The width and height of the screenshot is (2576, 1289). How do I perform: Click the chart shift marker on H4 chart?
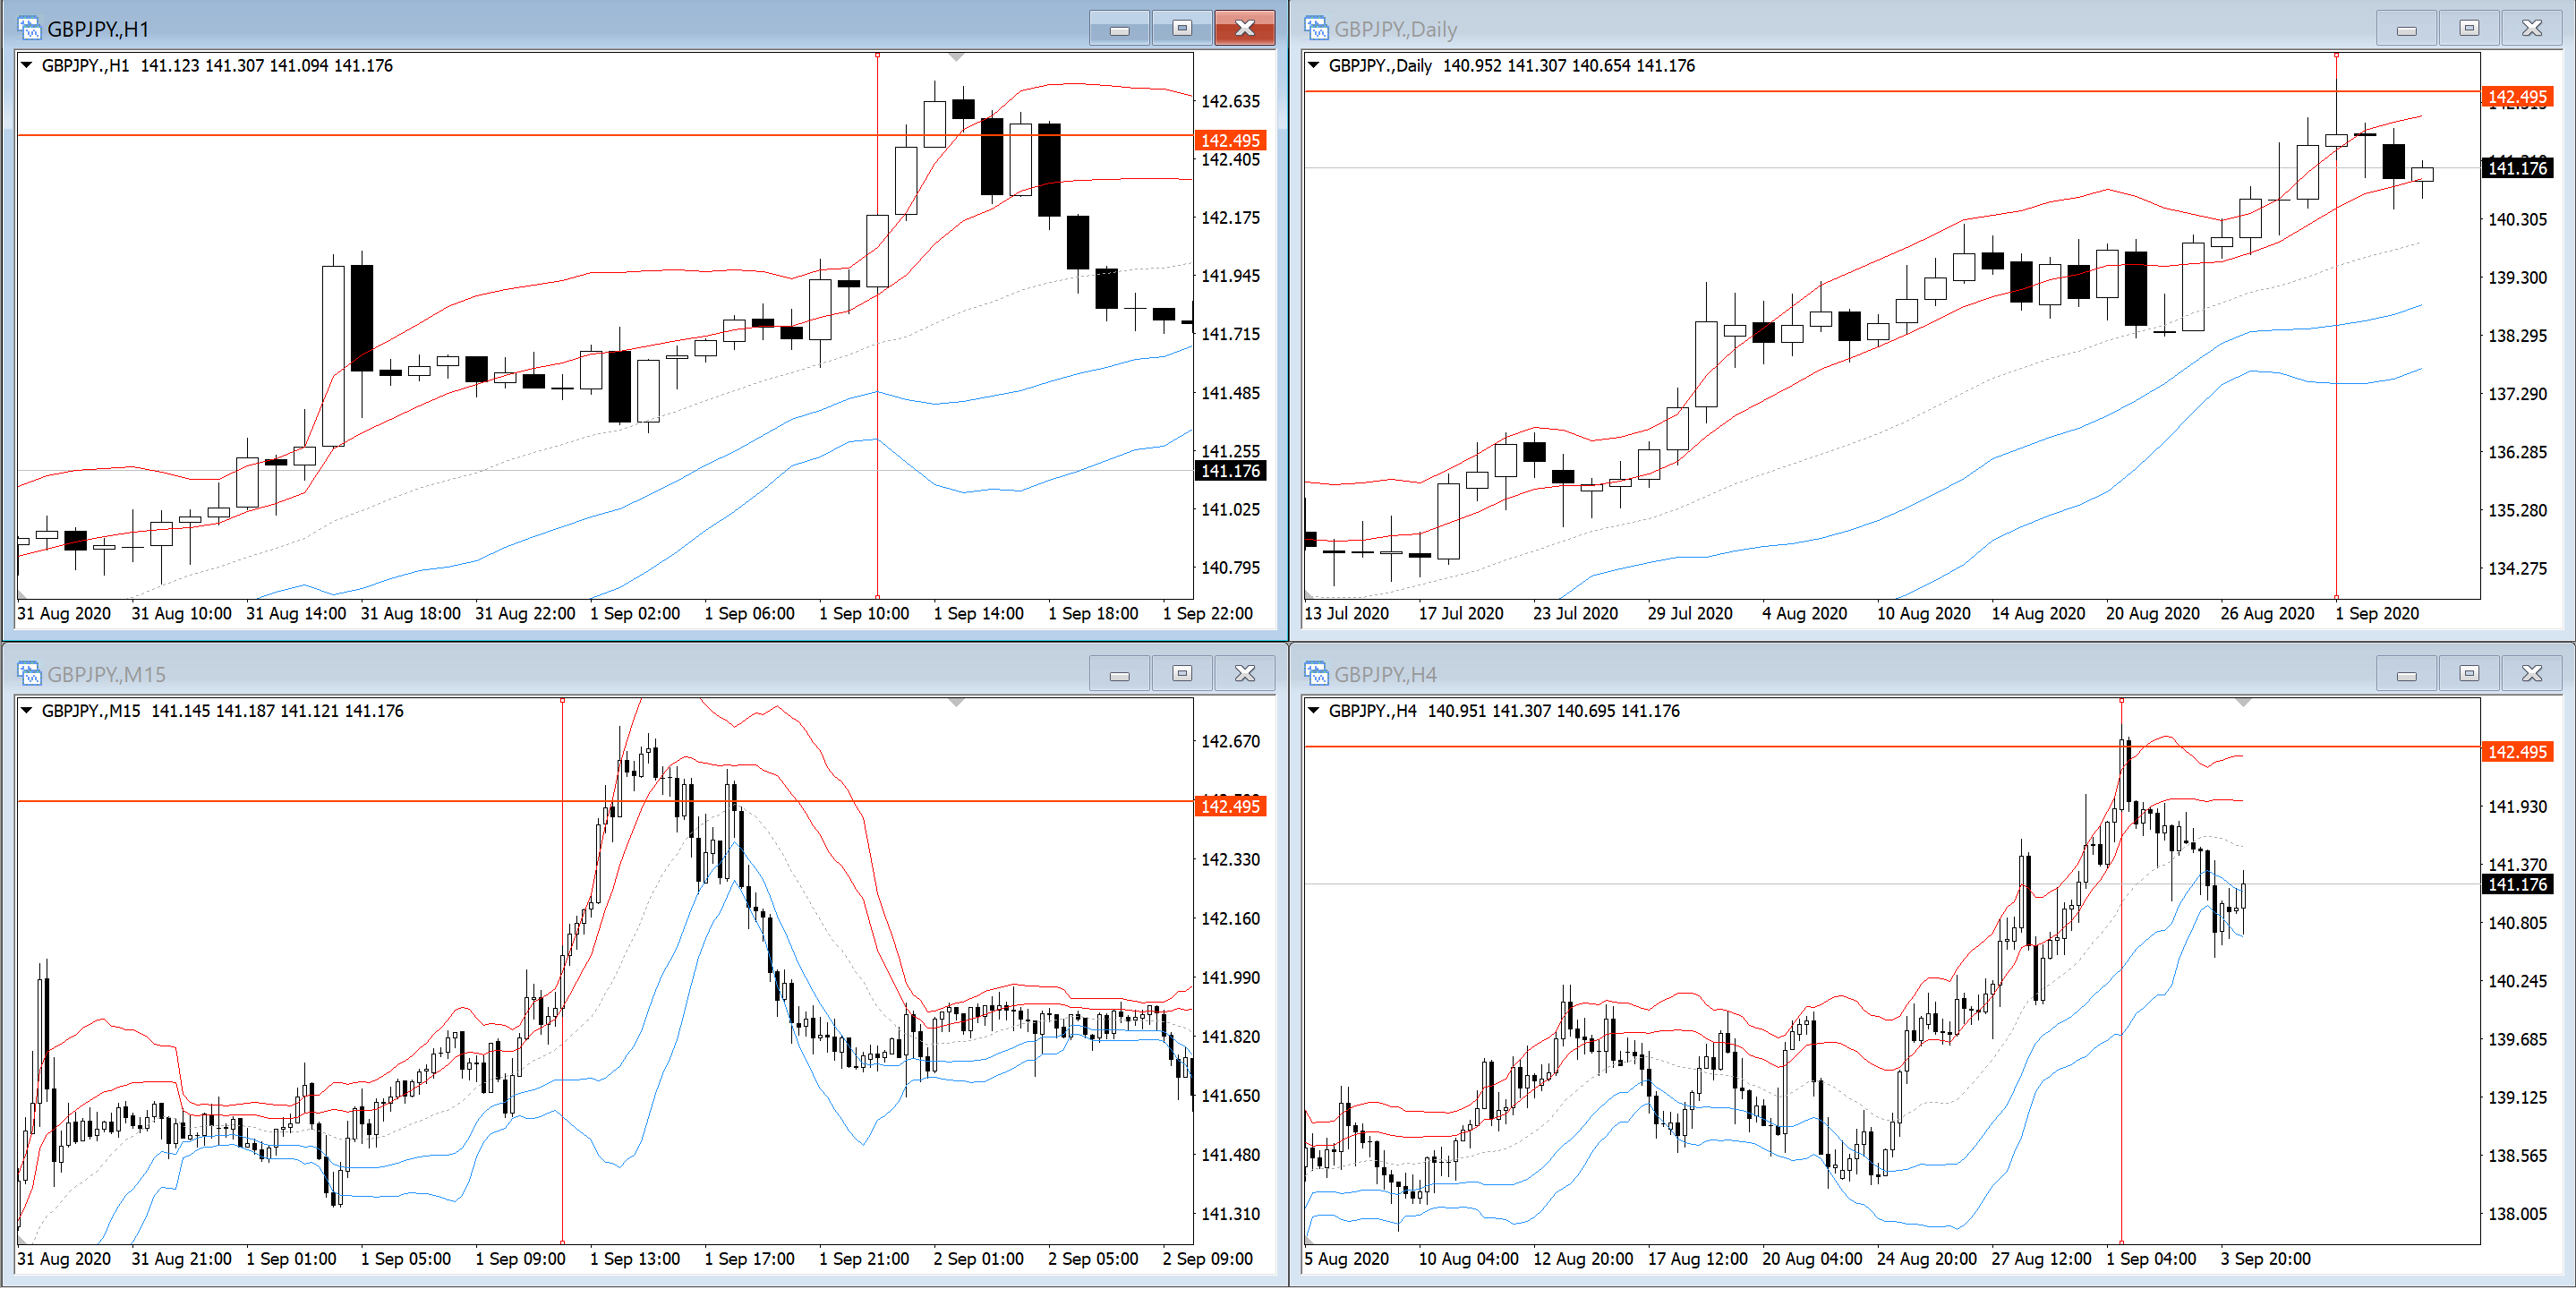pyautogui.click(x=2243, y=702)
